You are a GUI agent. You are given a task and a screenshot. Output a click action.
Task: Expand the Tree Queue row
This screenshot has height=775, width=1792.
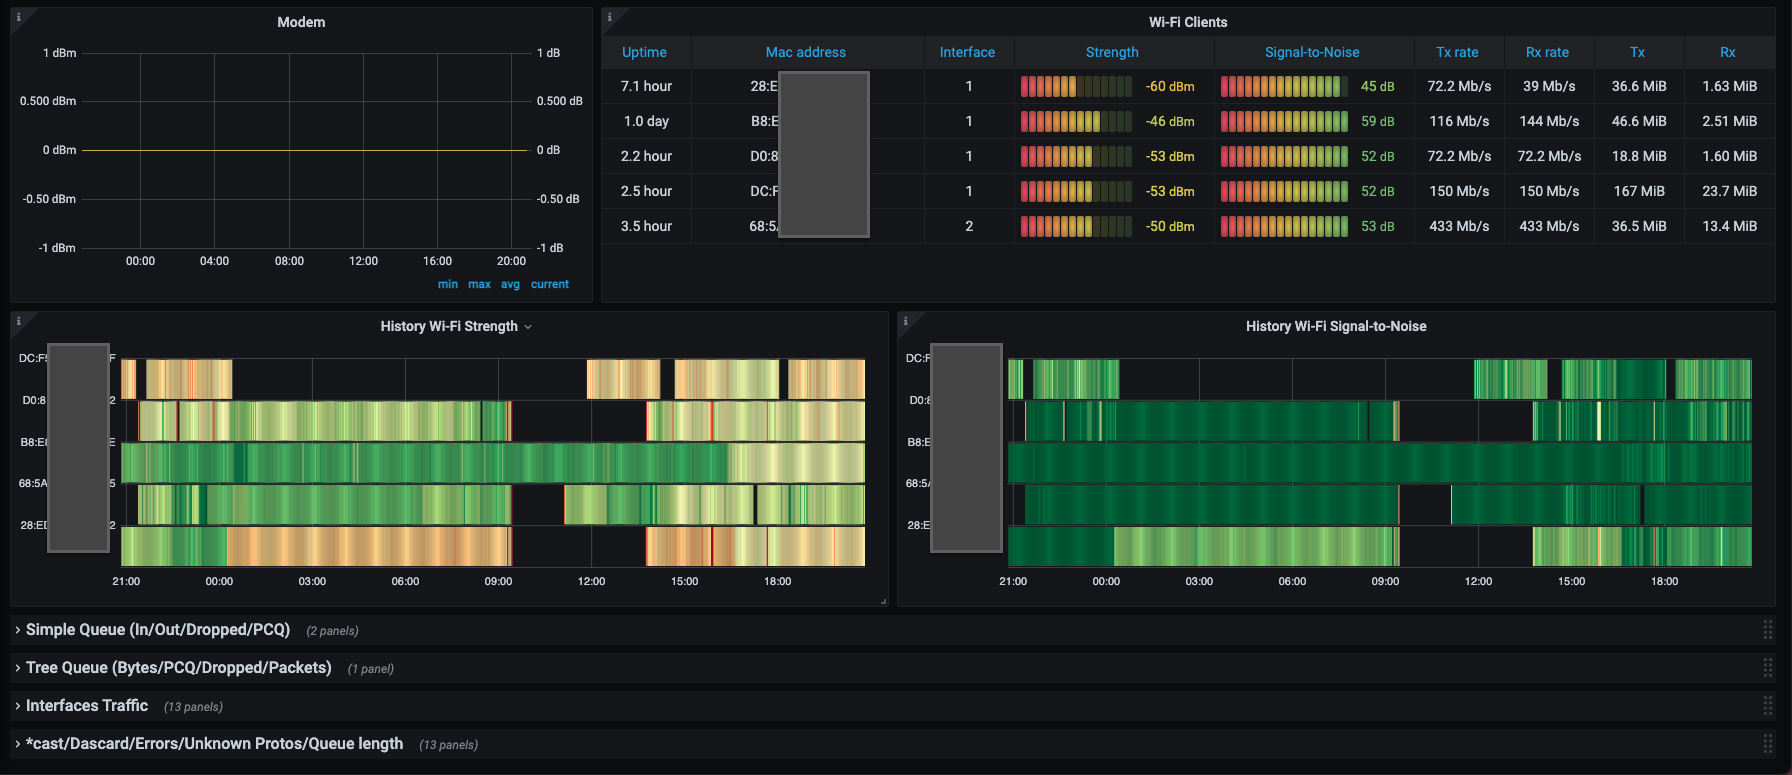178,668
